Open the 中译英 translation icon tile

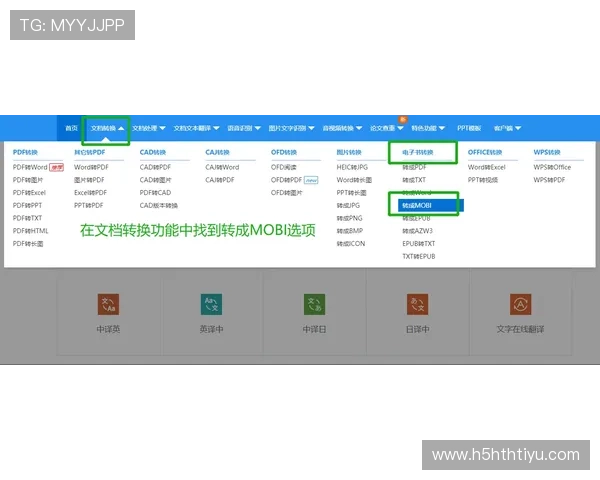click(108, 304)
